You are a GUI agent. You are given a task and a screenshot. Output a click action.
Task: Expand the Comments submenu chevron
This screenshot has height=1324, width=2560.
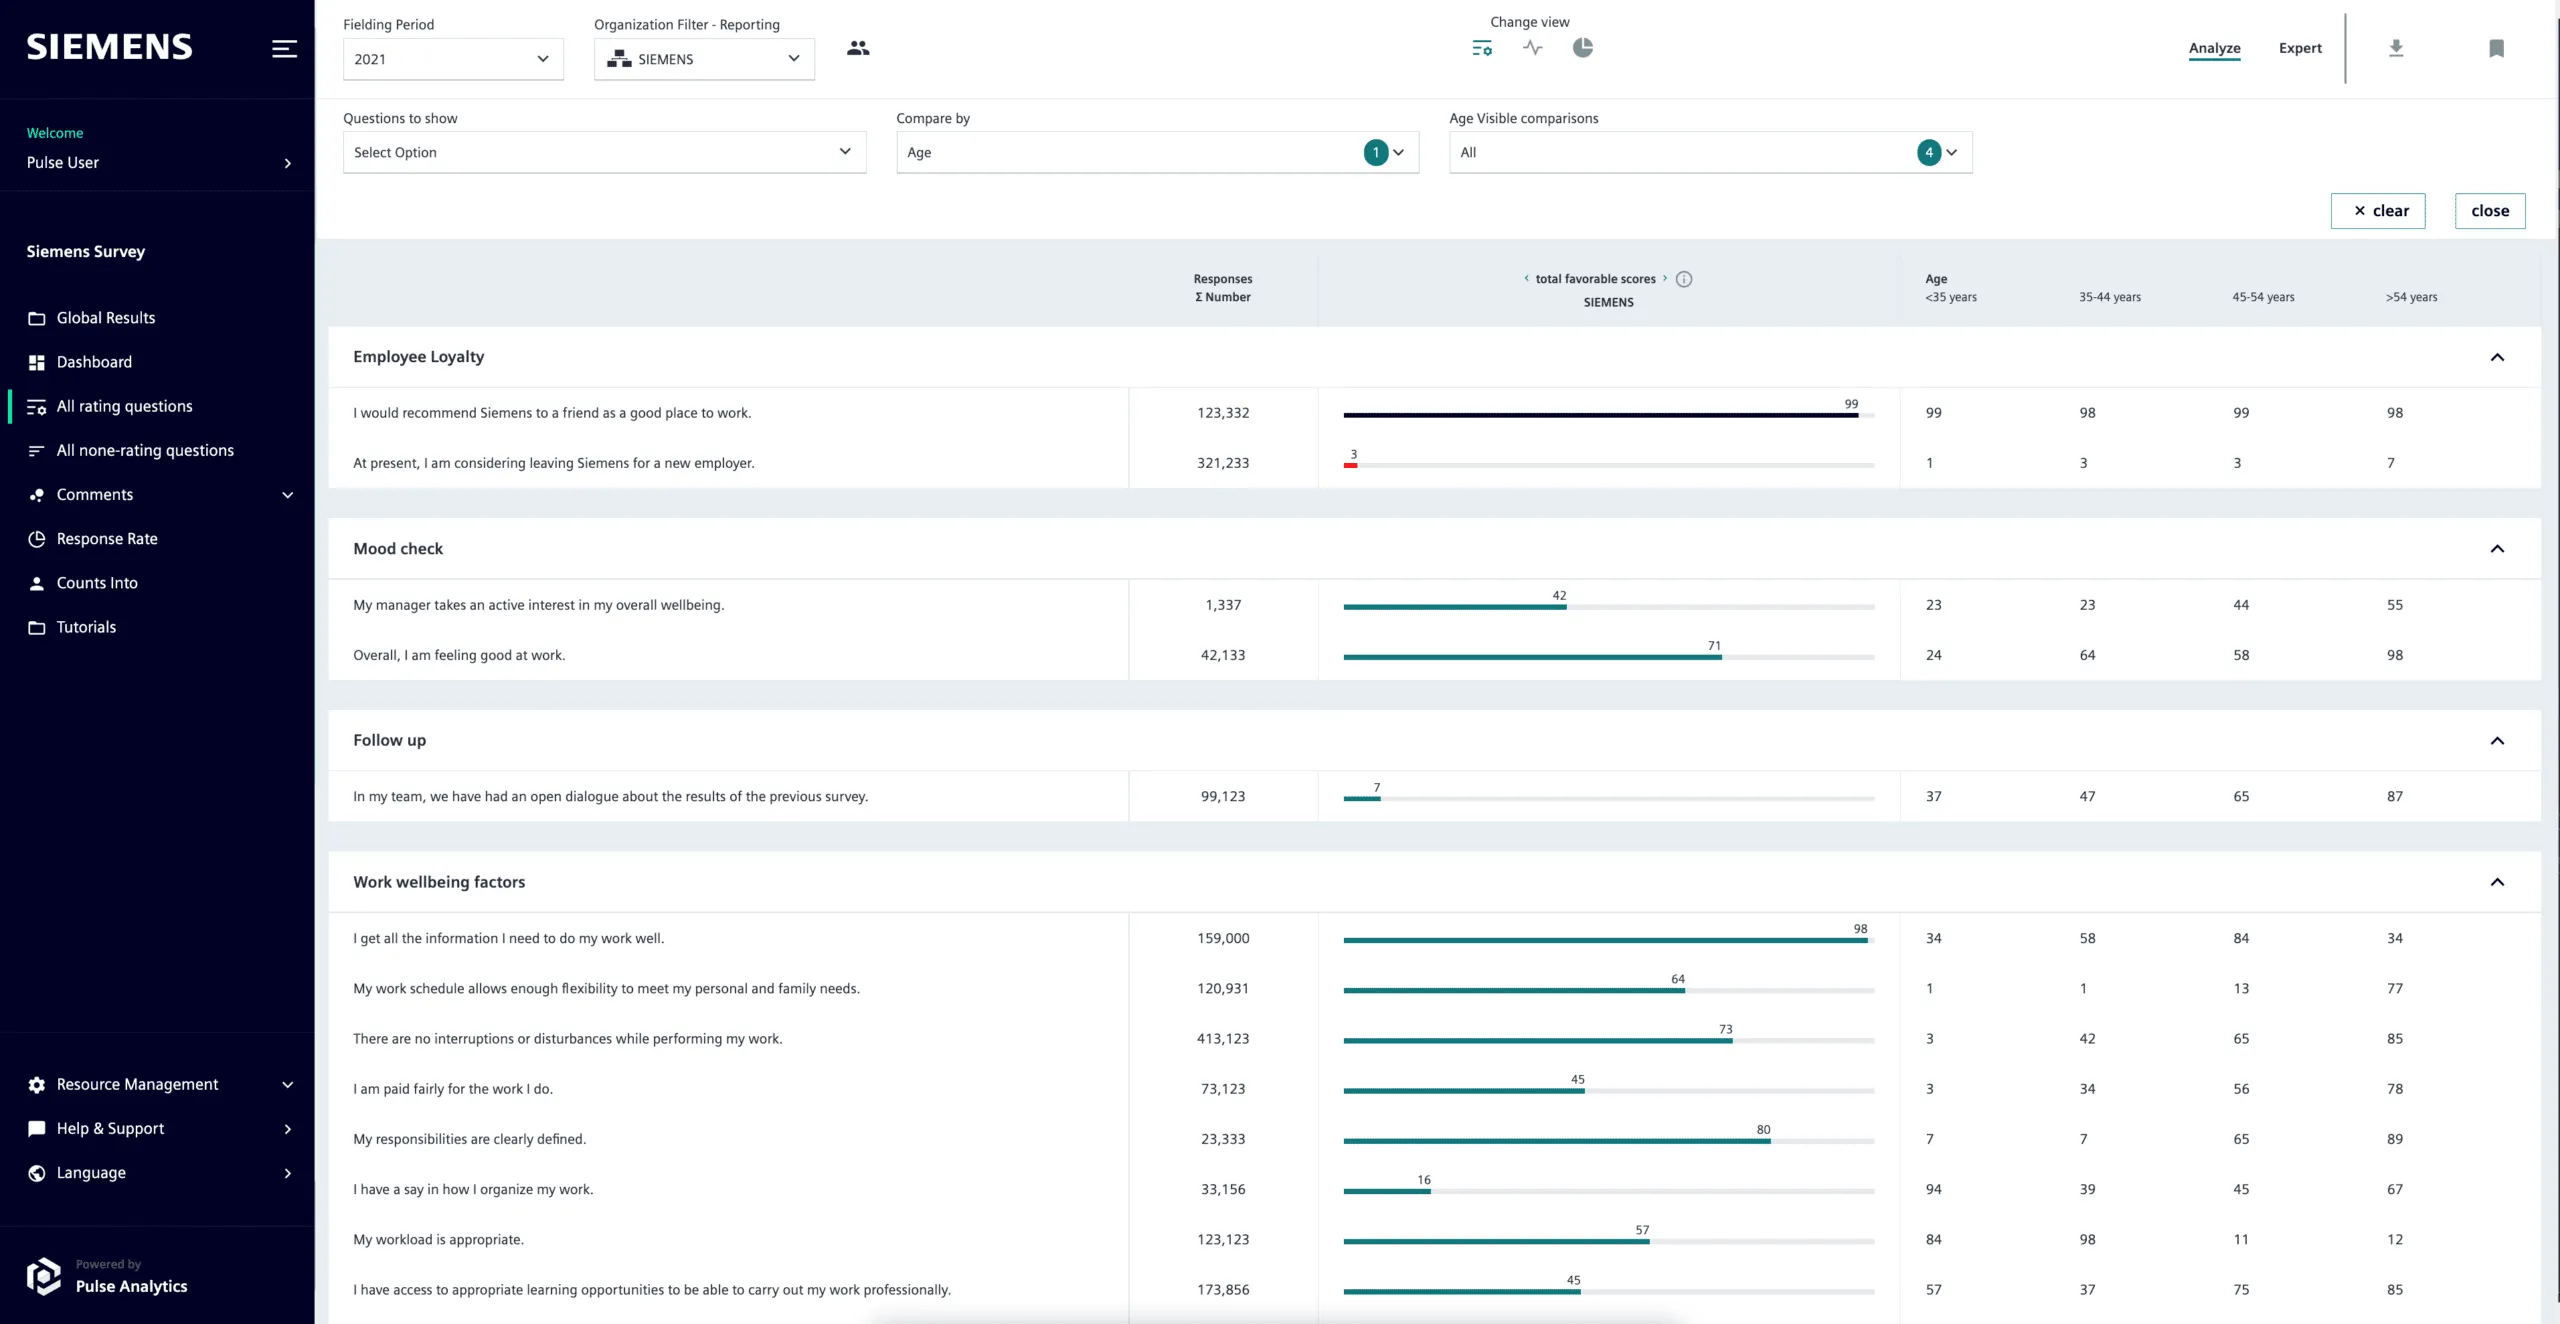[288, 495]
